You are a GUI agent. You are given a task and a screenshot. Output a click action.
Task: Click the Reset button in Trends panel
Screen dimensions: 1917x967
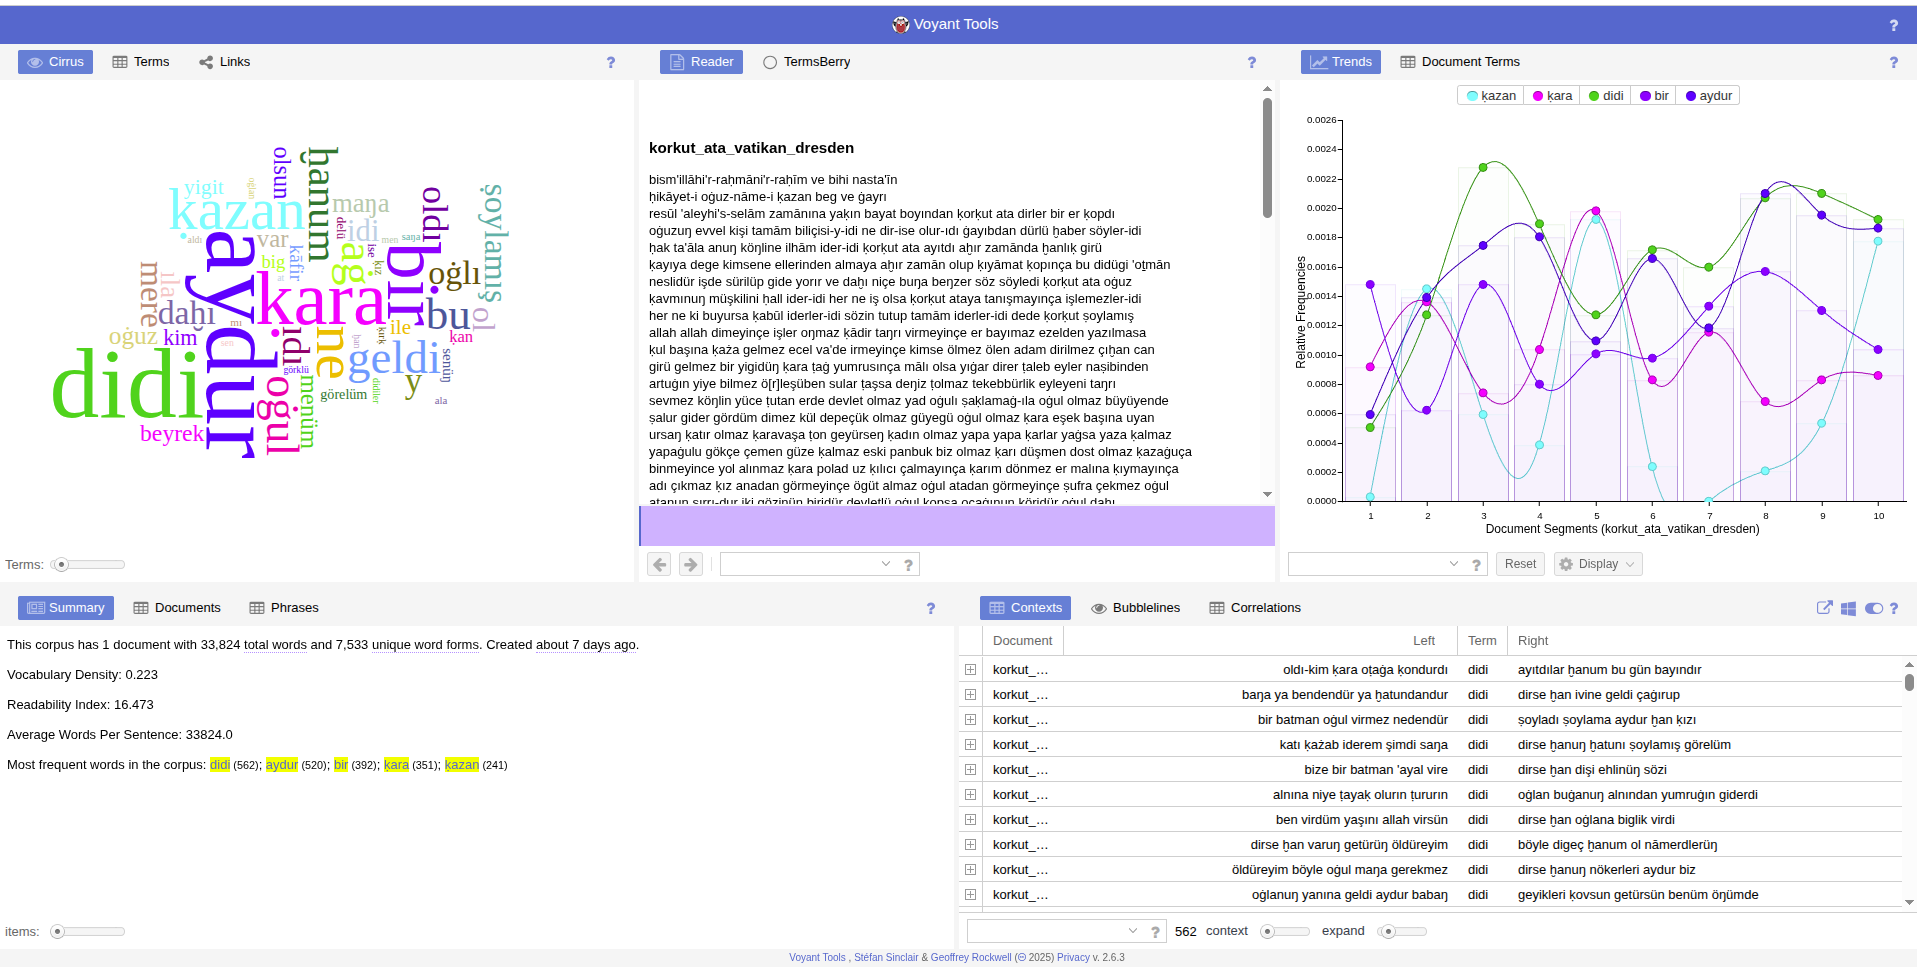coord(1520,564)
